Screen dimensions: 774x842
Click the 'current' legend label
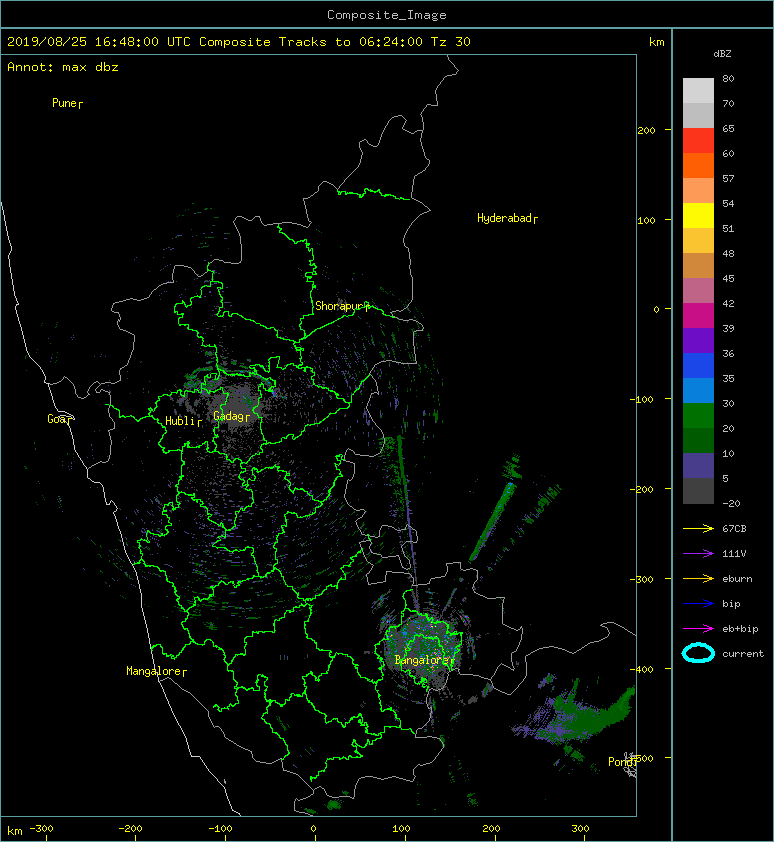tap(743, 654)
